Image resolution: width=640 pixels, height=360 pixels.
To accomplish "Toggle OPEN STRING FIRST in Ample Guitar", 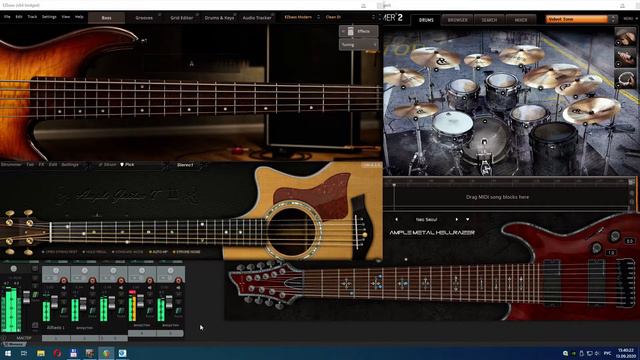I will pyautogui.click(x=60, y=252).
